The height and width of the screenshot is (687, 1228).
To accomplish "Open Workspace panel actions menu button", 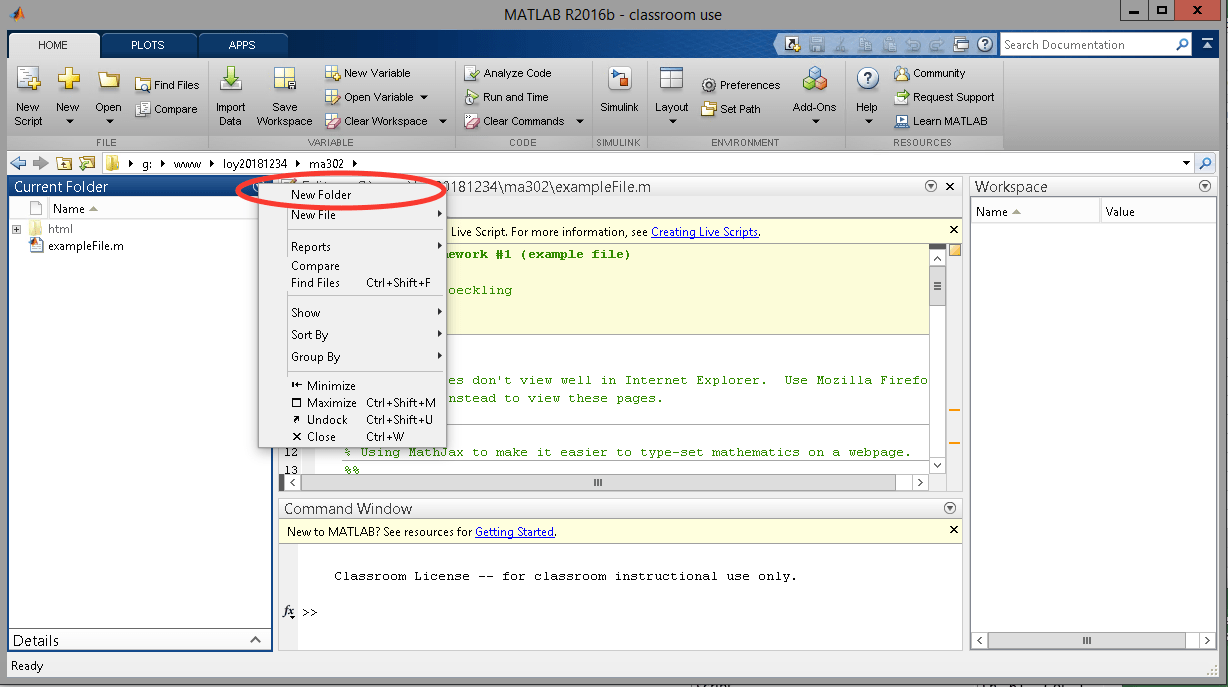I will click(x=1204, y=186).
